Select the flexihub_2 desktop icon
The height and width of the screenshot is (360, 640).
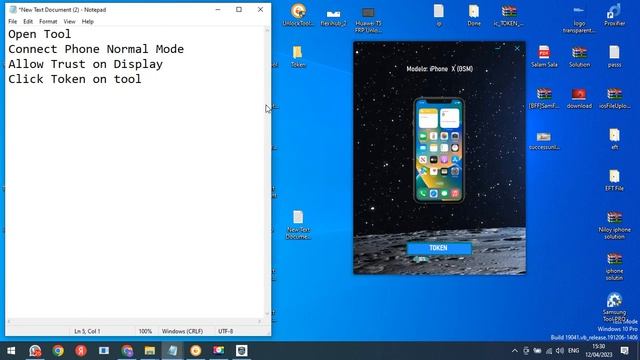pyautogui.click(x=333, y=16)
